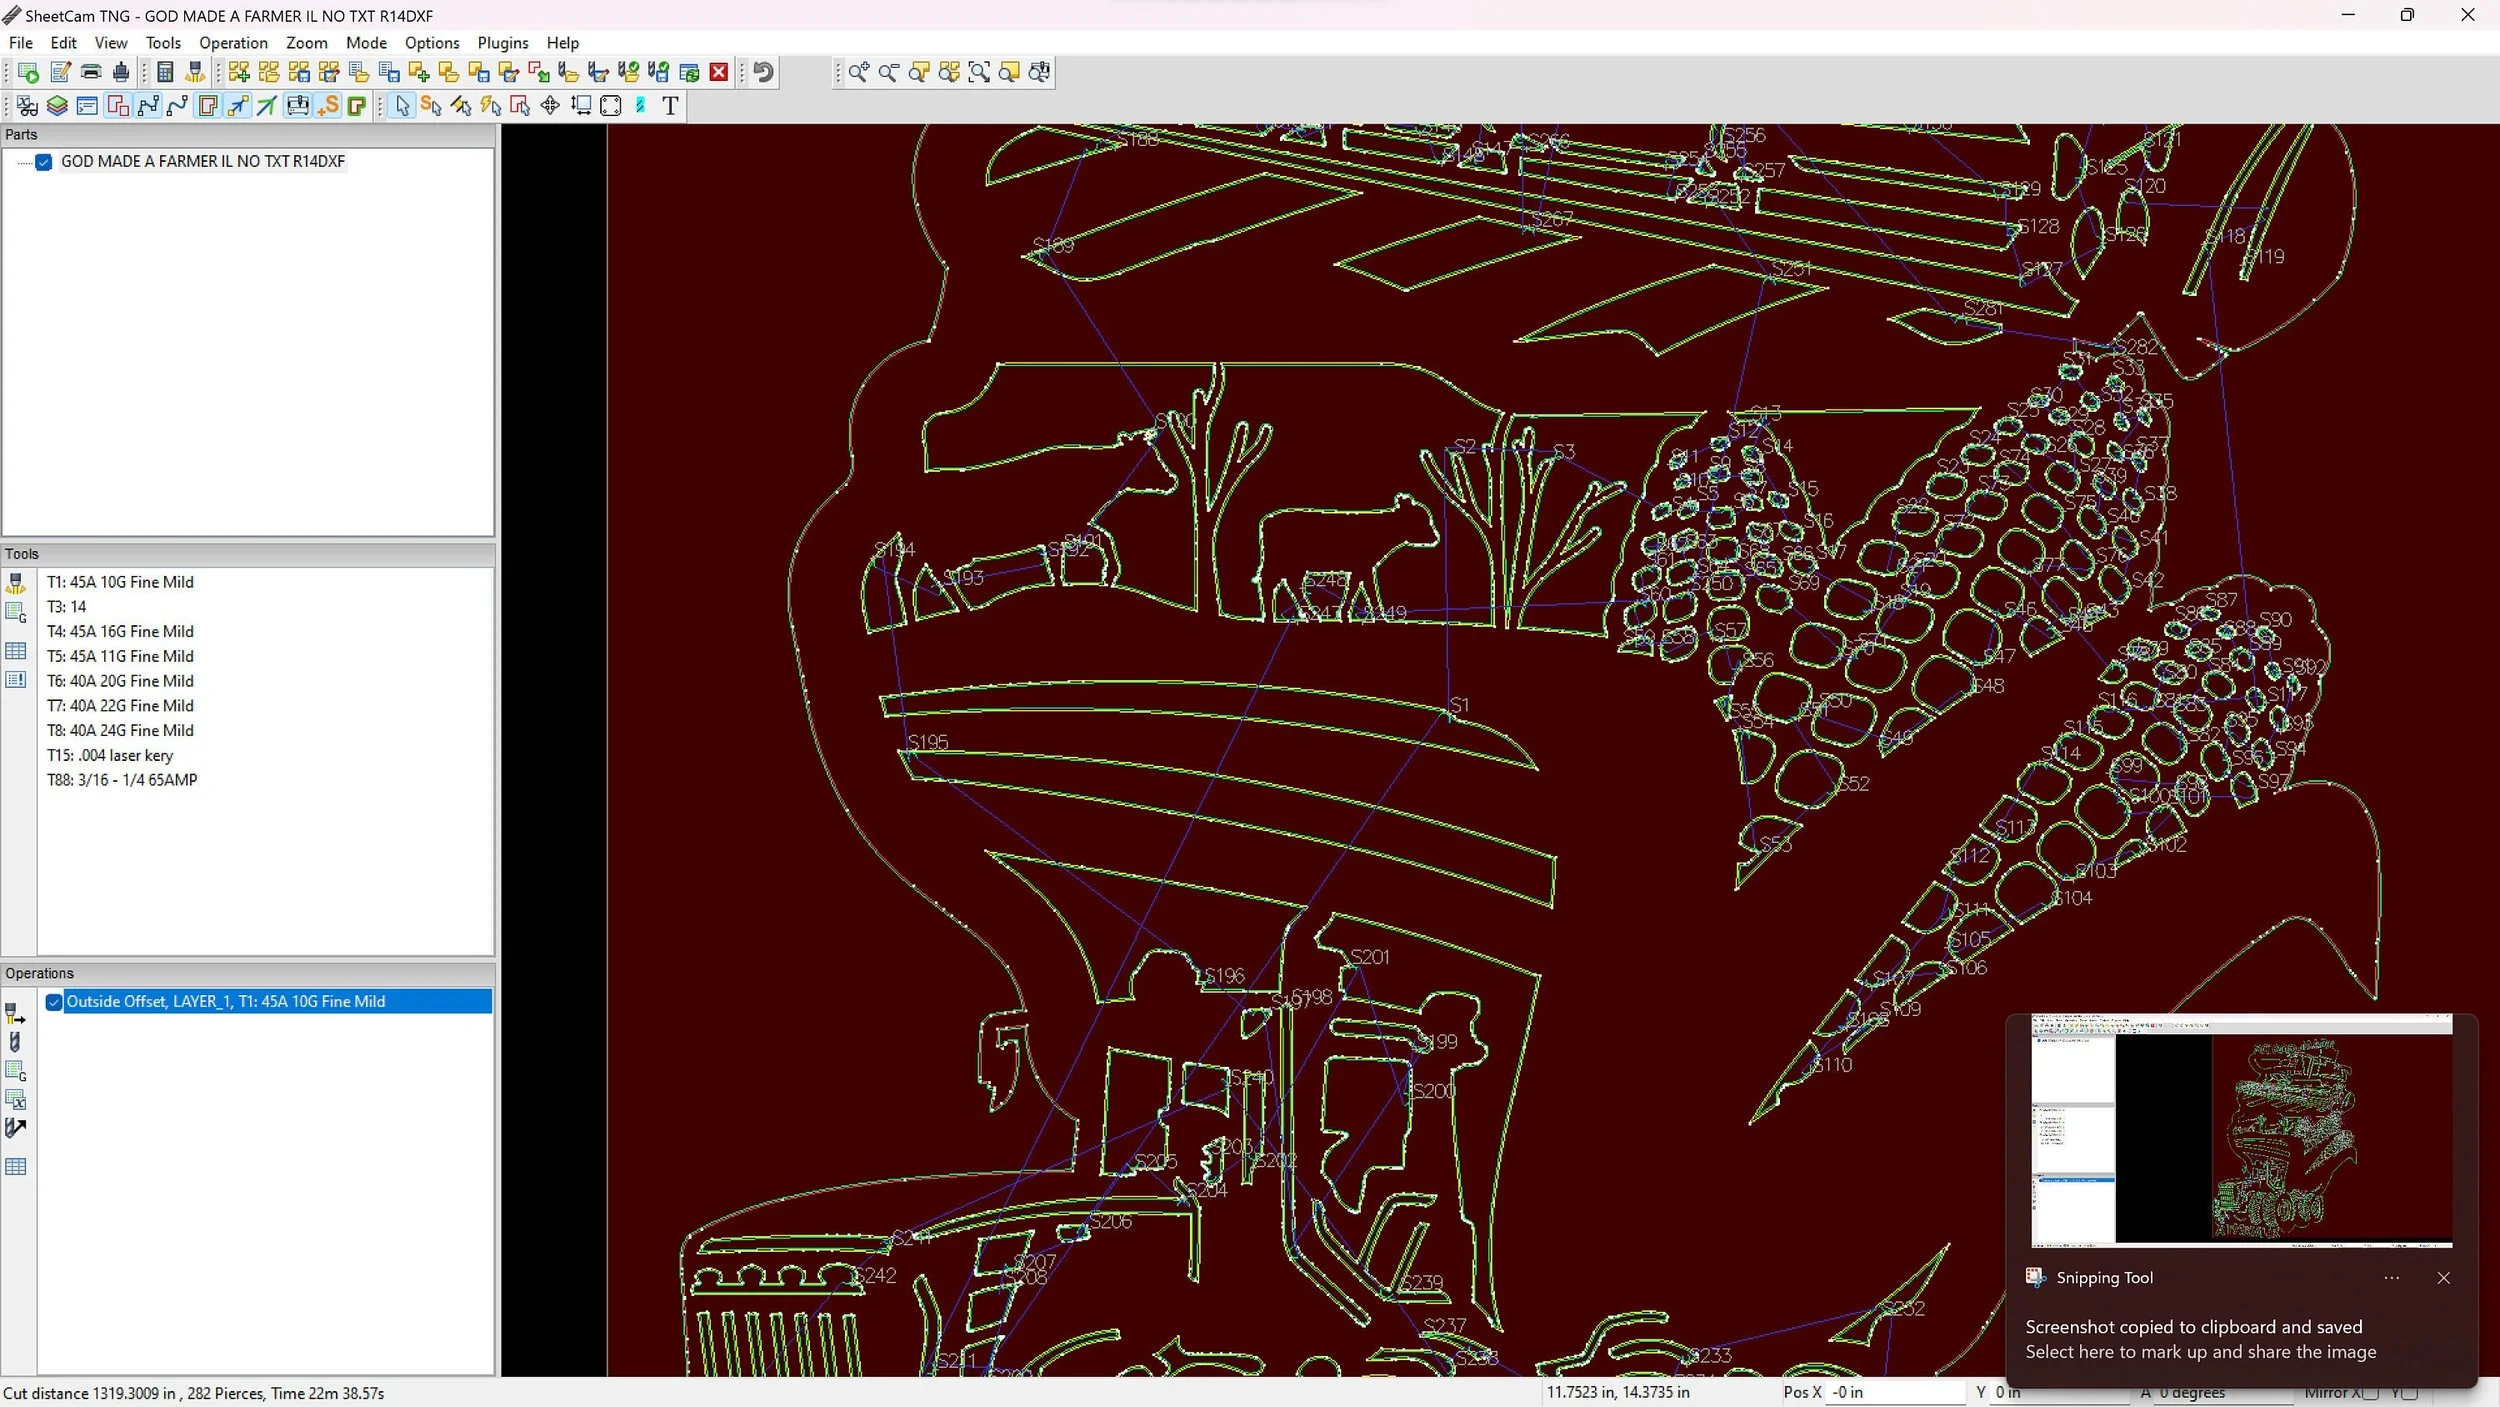
Task: Click the layers stack toolbar icon
Action: [x=57, y=106]
